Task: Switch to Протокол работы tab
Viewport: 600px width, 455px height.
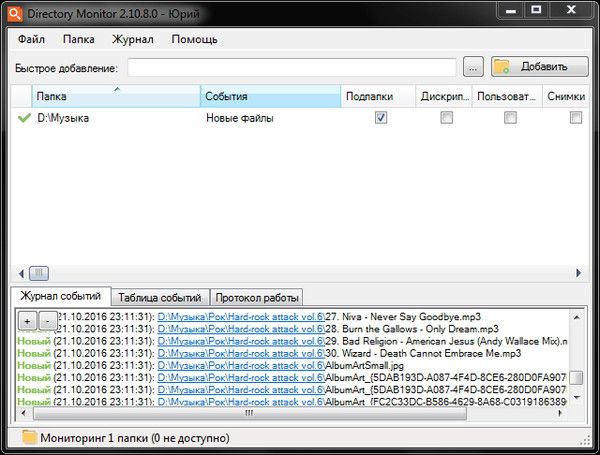Action: [x=257, y=298]
